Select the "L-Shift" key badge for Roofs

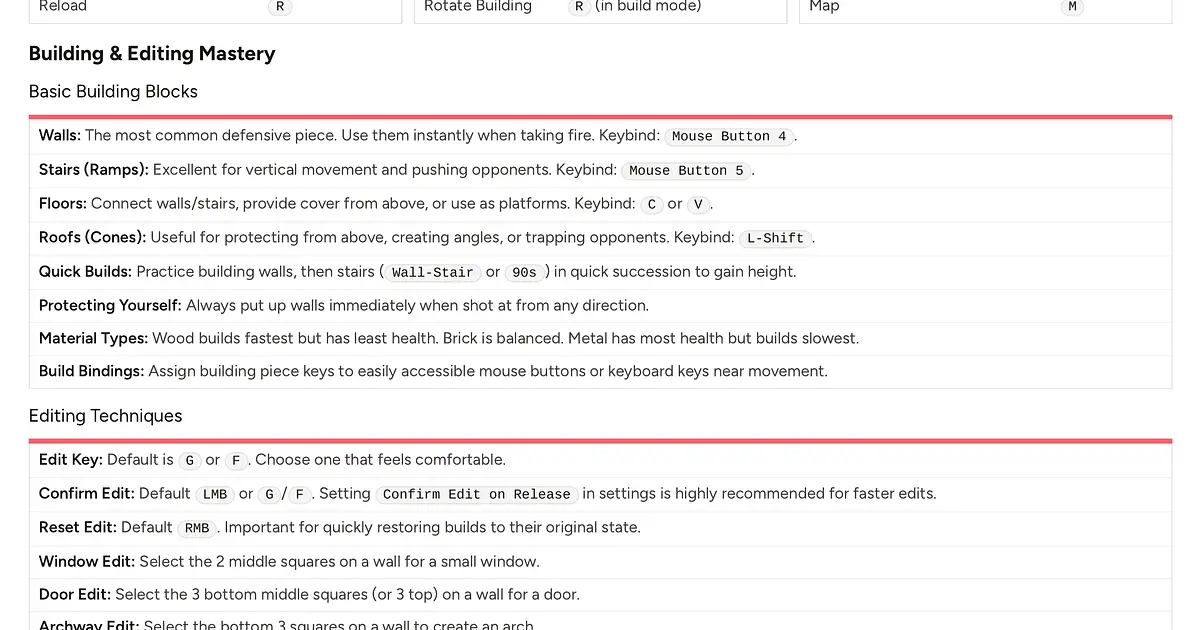click(775, 238)
